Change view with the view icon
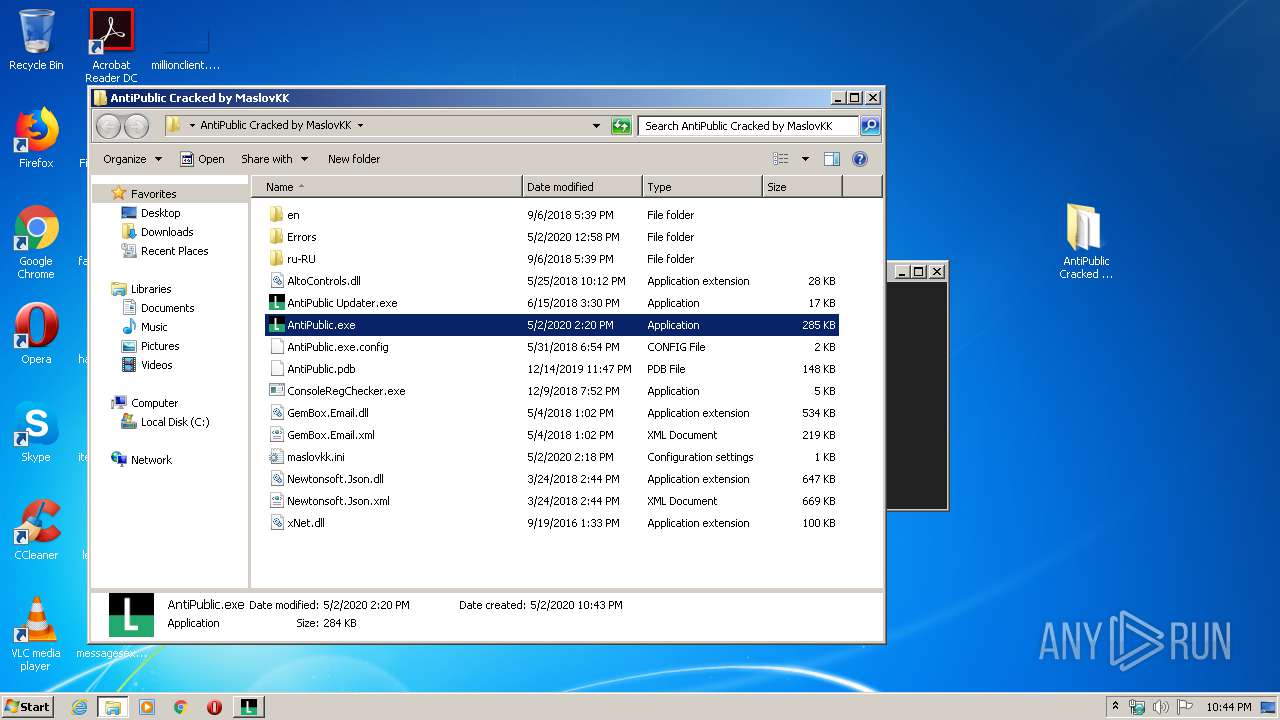 tap(781, 159)
